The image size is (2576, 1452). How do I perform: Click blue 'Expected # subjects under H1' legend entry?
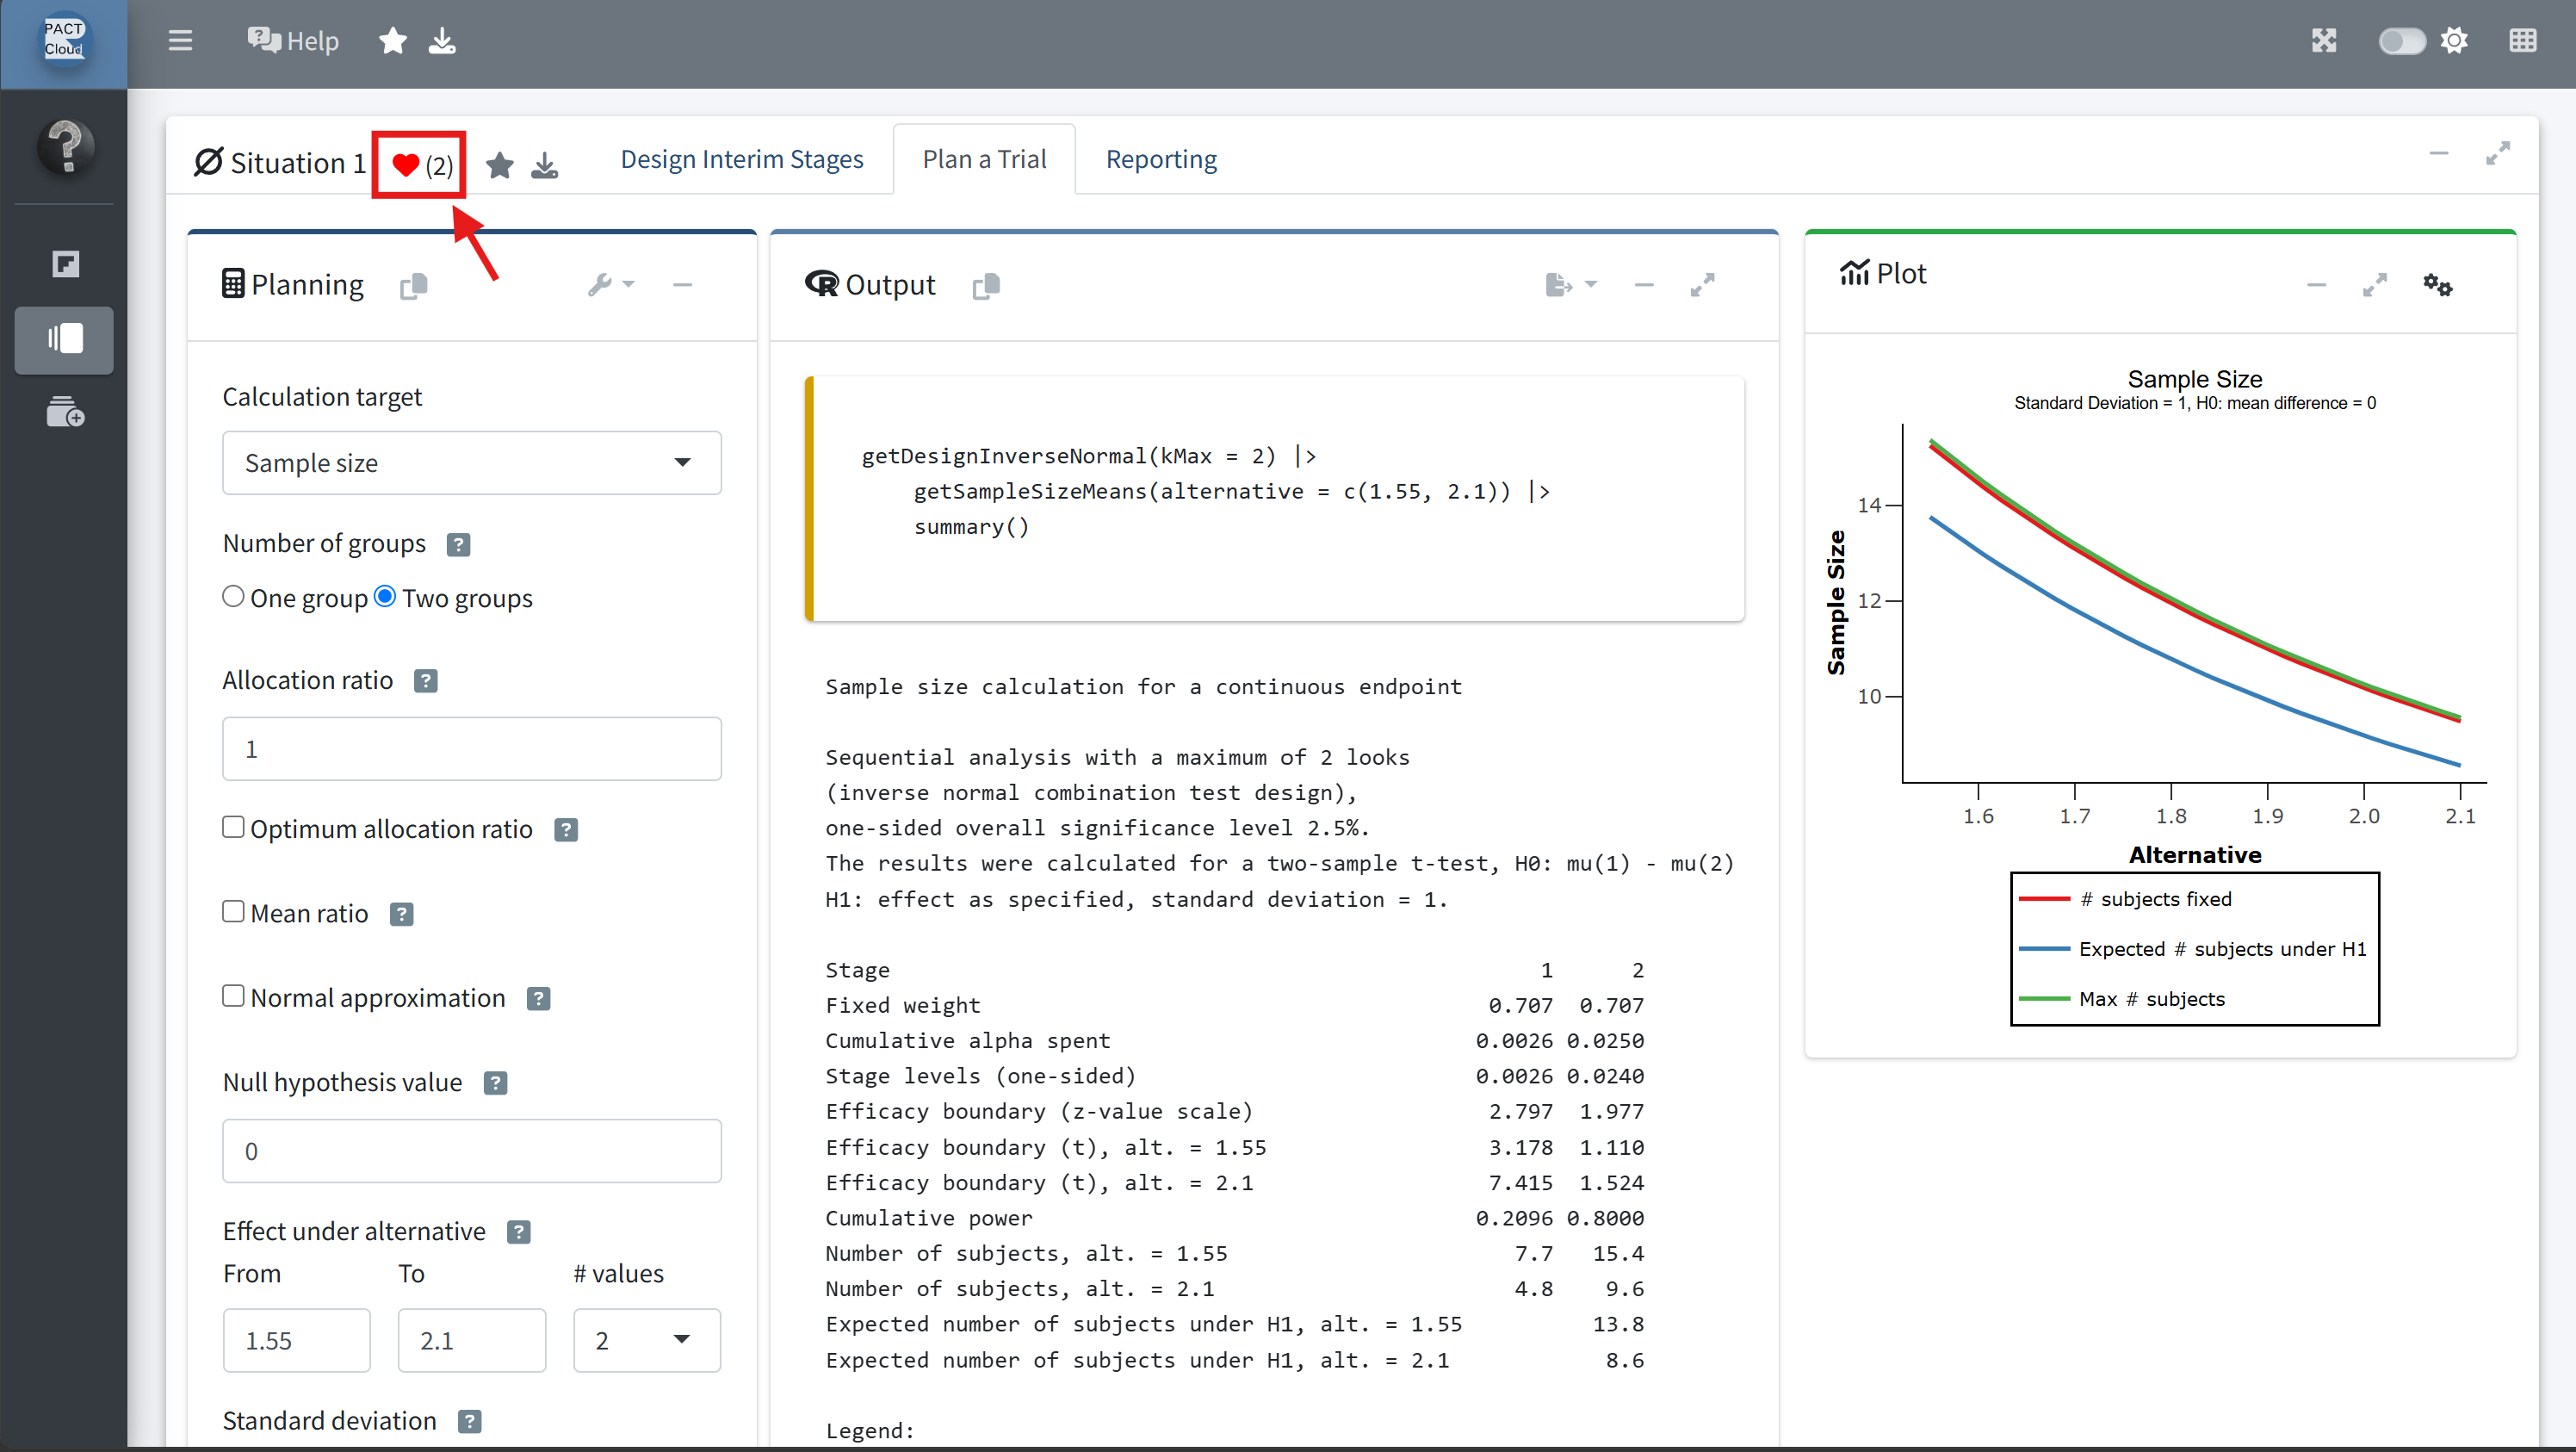(2193, 949)
